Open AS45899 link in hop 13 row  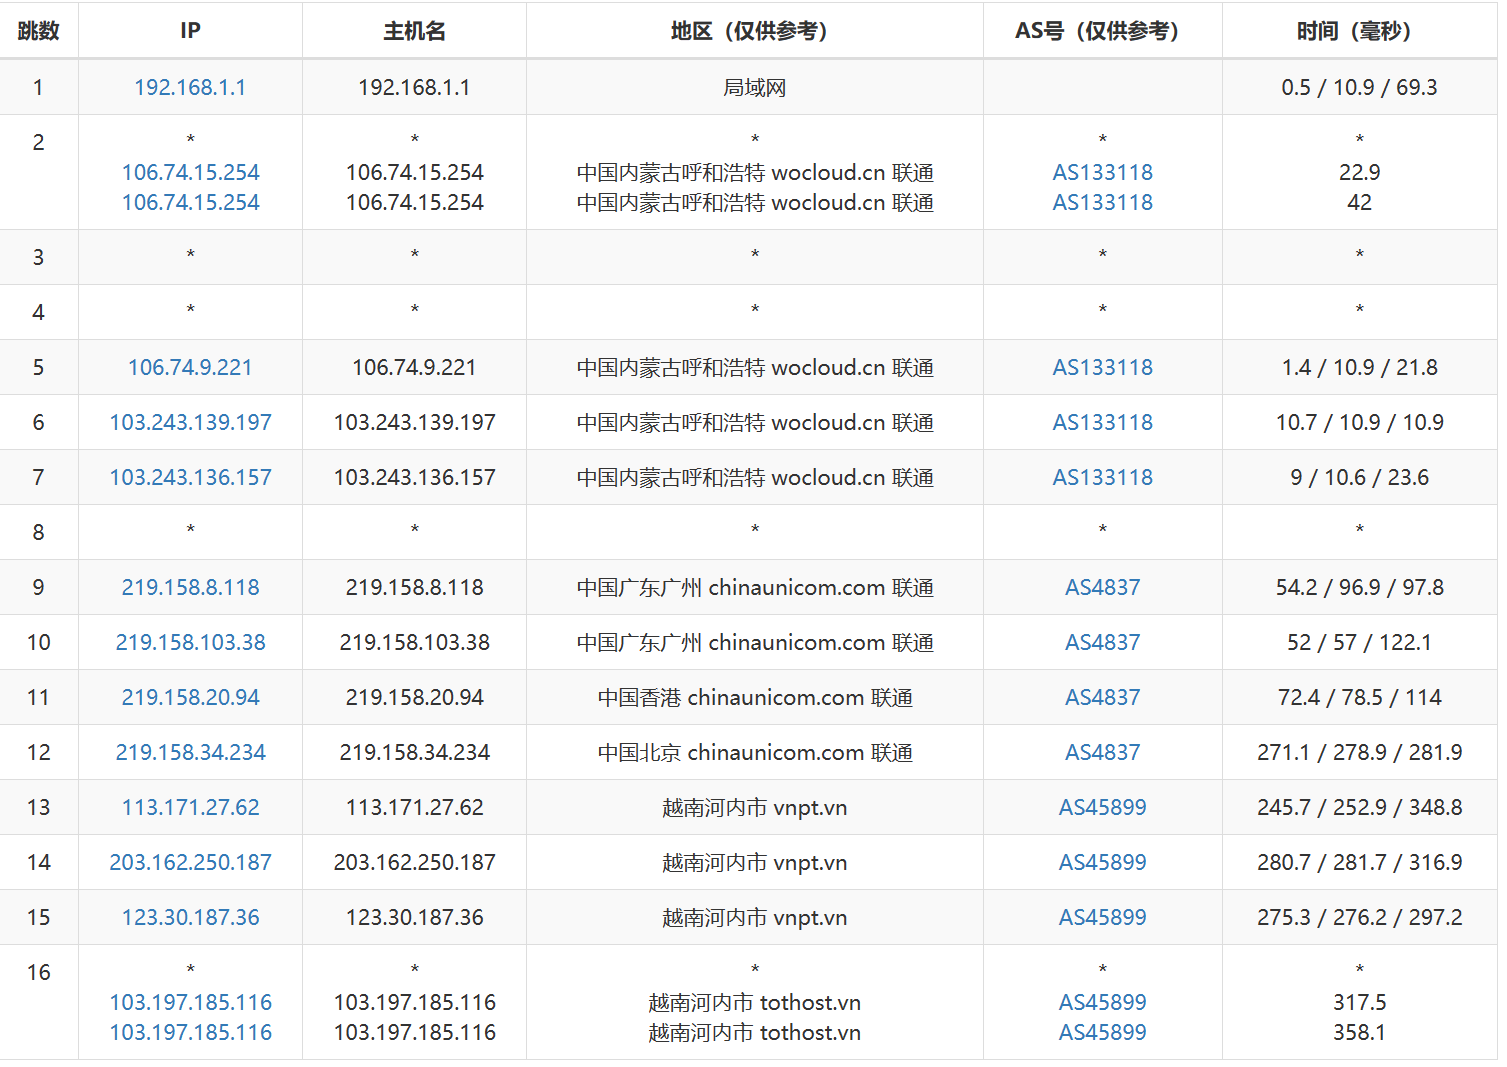(1102, 808)
